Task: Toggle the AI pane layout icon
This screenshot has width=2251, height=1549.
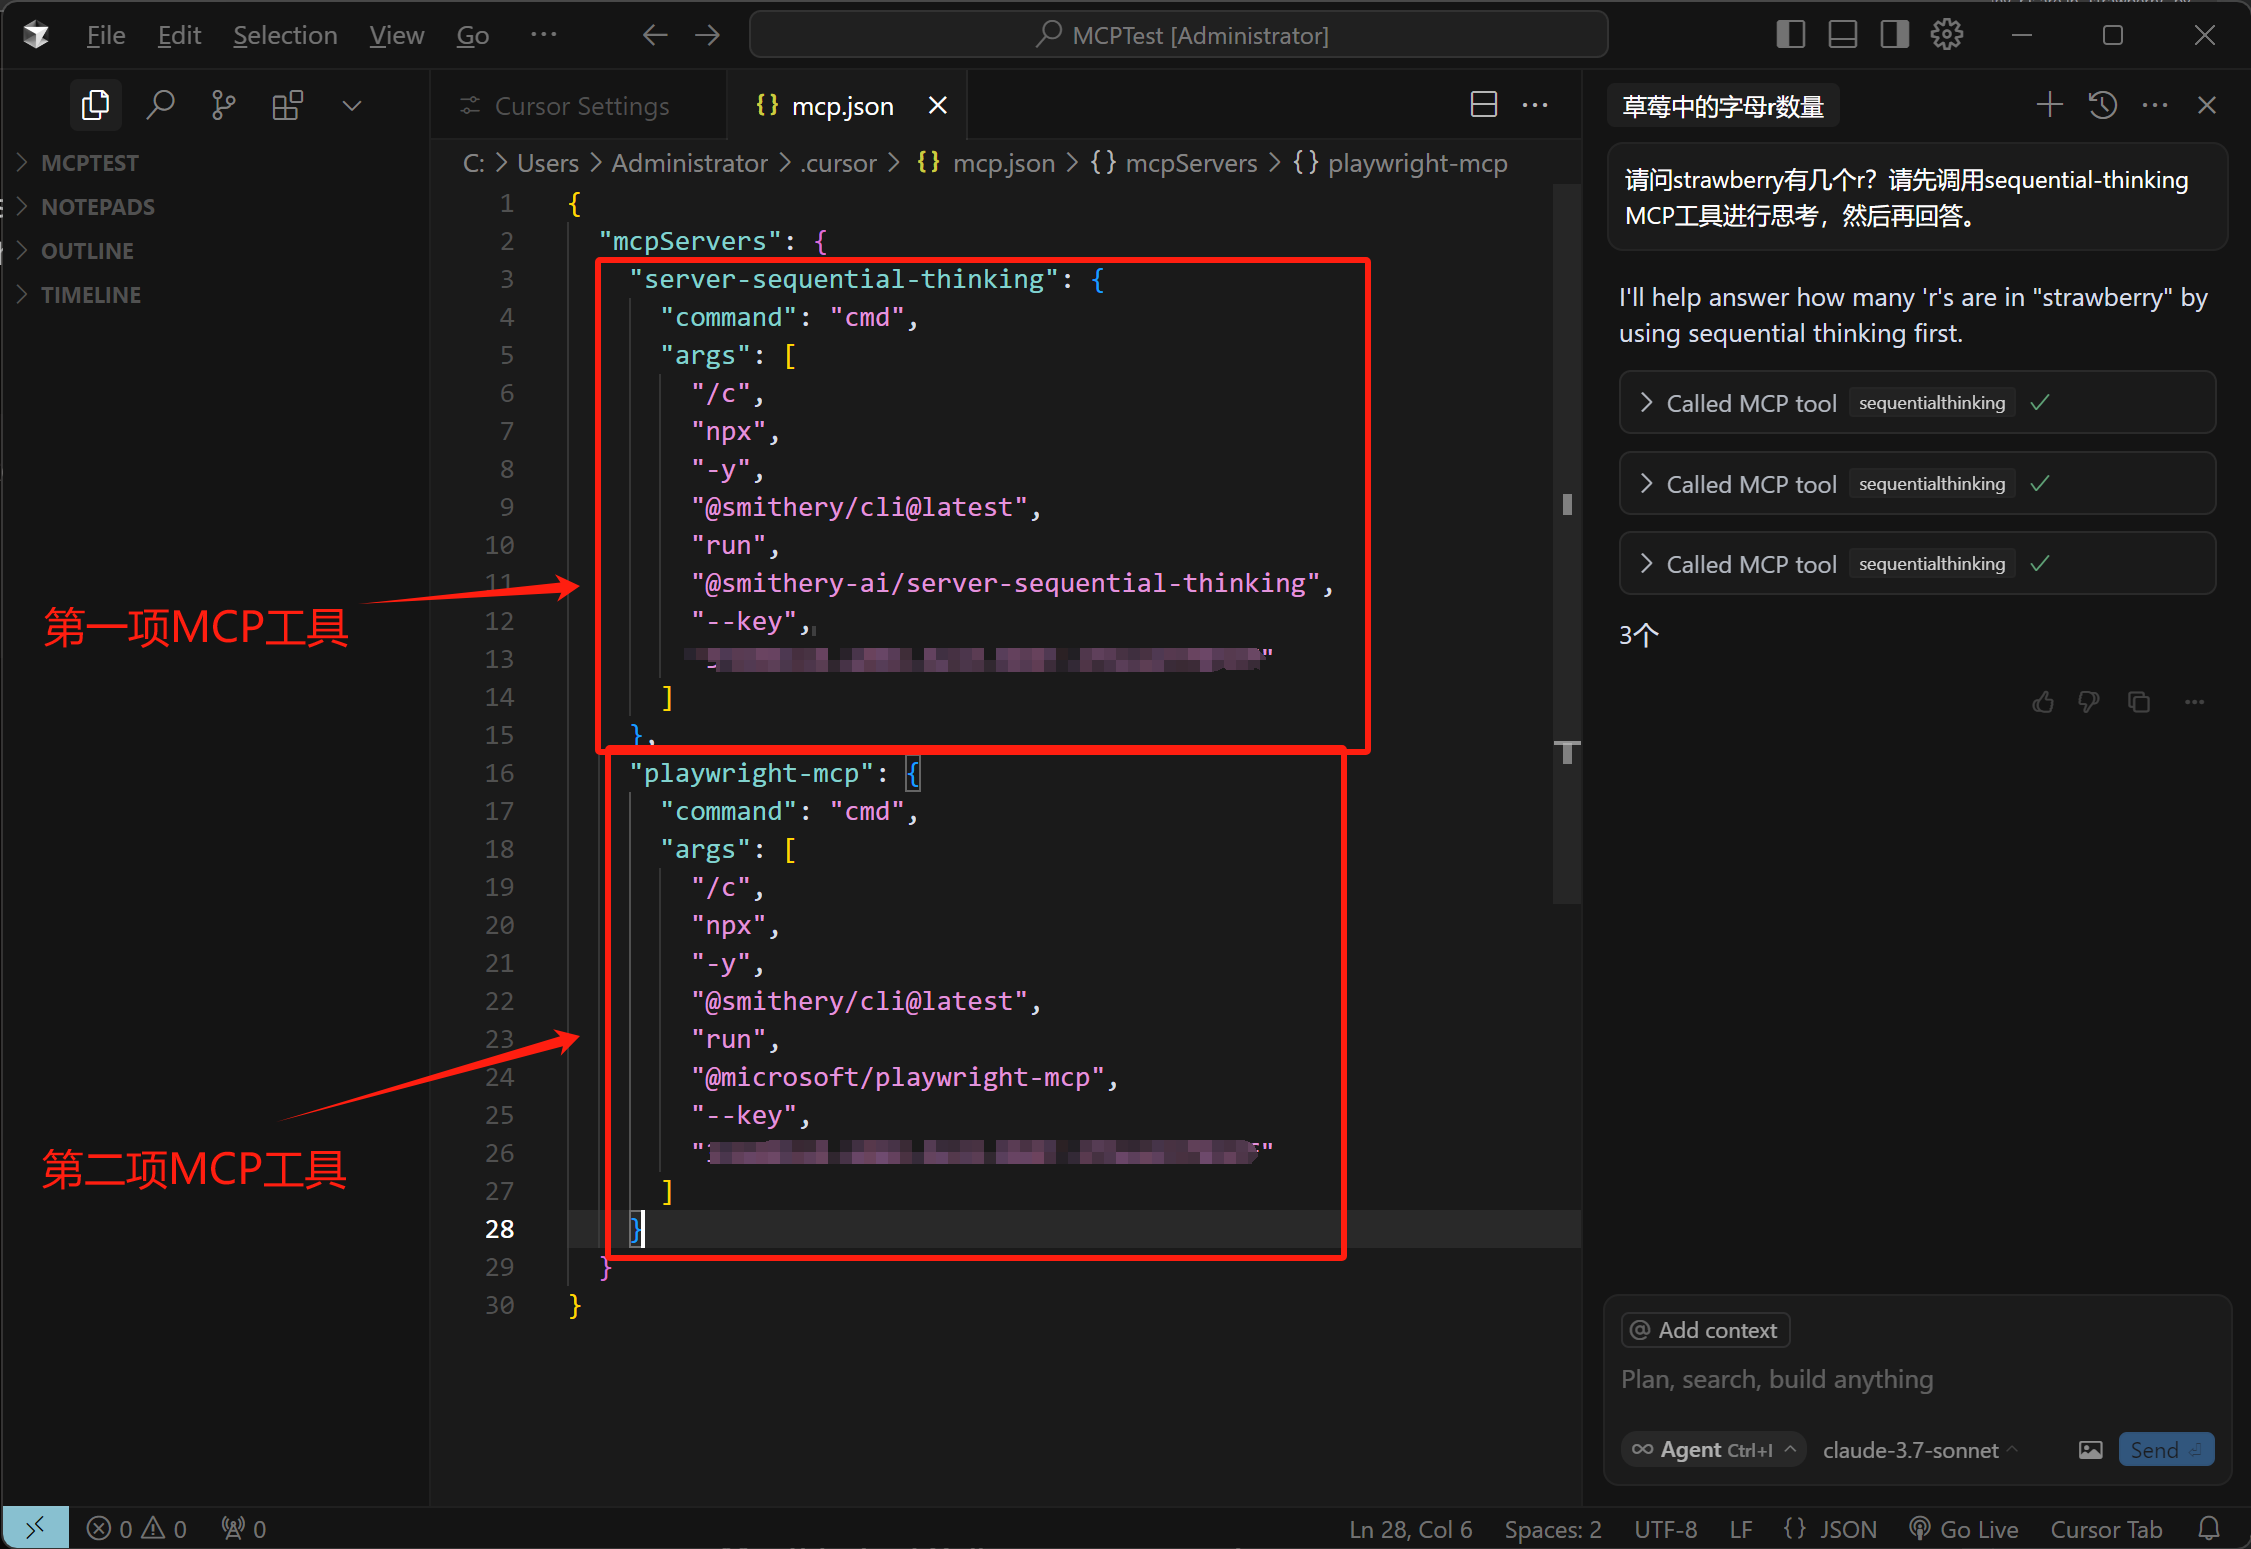Action: (x=1894, y=35)
